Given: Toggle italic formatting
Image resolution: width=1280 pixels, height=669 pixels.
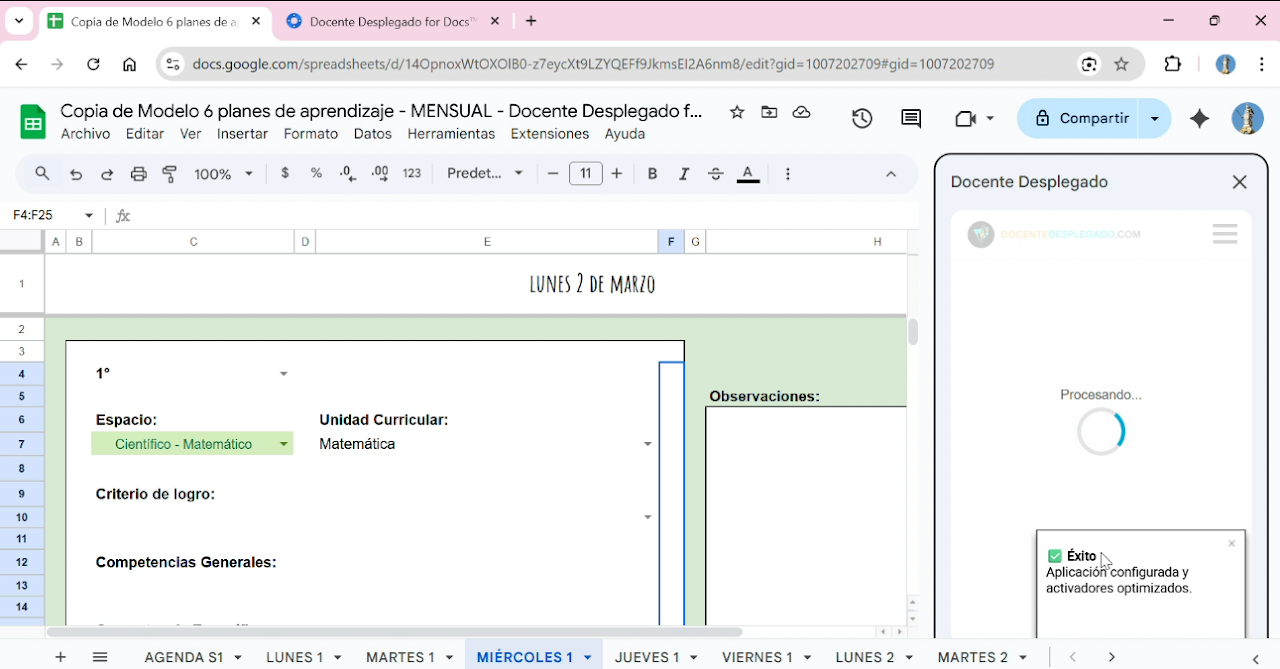Looking at the screenshot, I should pyautogui.click(x=684, y=173).
